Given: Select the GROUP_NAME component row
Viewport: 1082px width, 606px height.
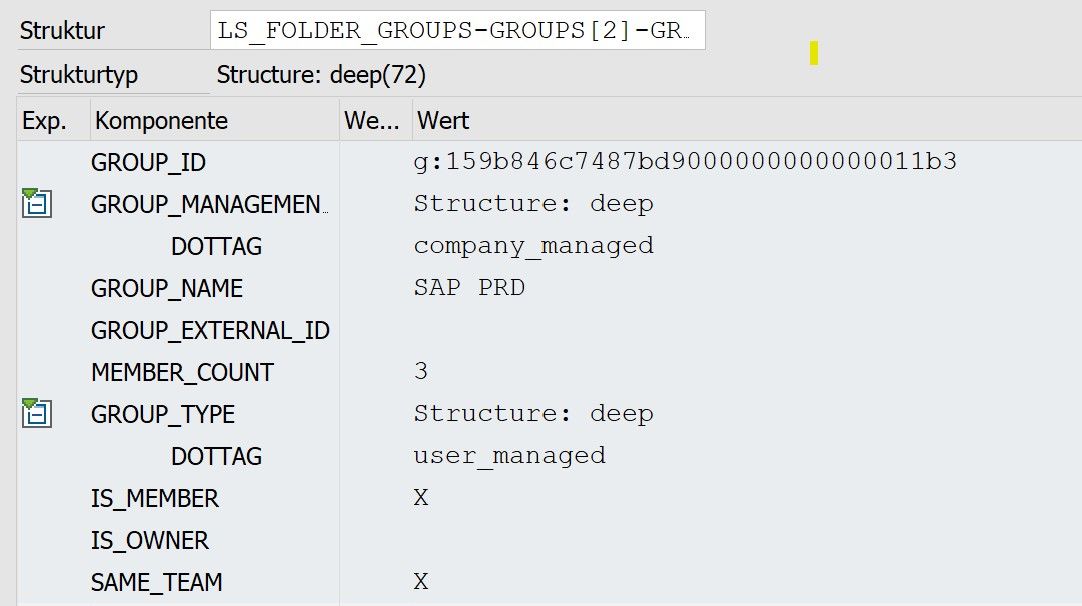Looking at the screenshot, I should point(166,288).
